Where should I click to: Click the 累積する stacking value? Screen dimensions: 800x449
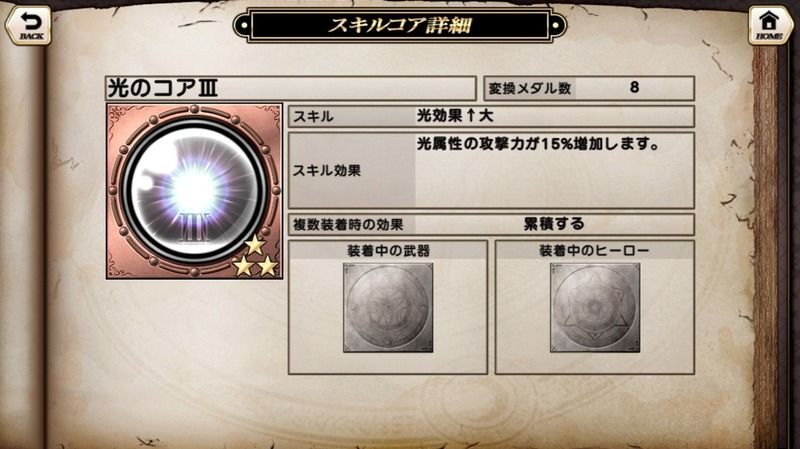point(554,224)
